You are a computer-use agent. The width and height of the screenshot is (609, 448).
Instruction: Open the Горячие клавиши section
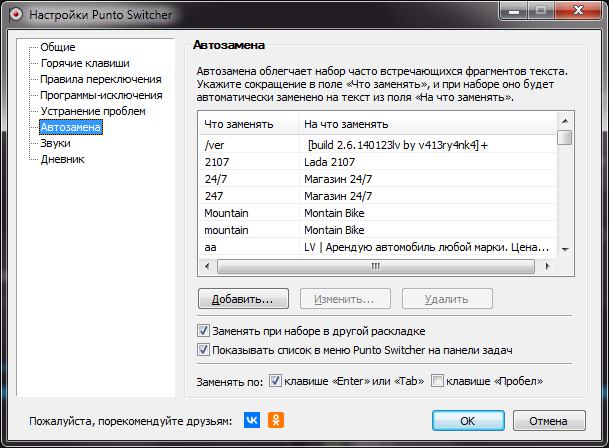click(85, 63)
